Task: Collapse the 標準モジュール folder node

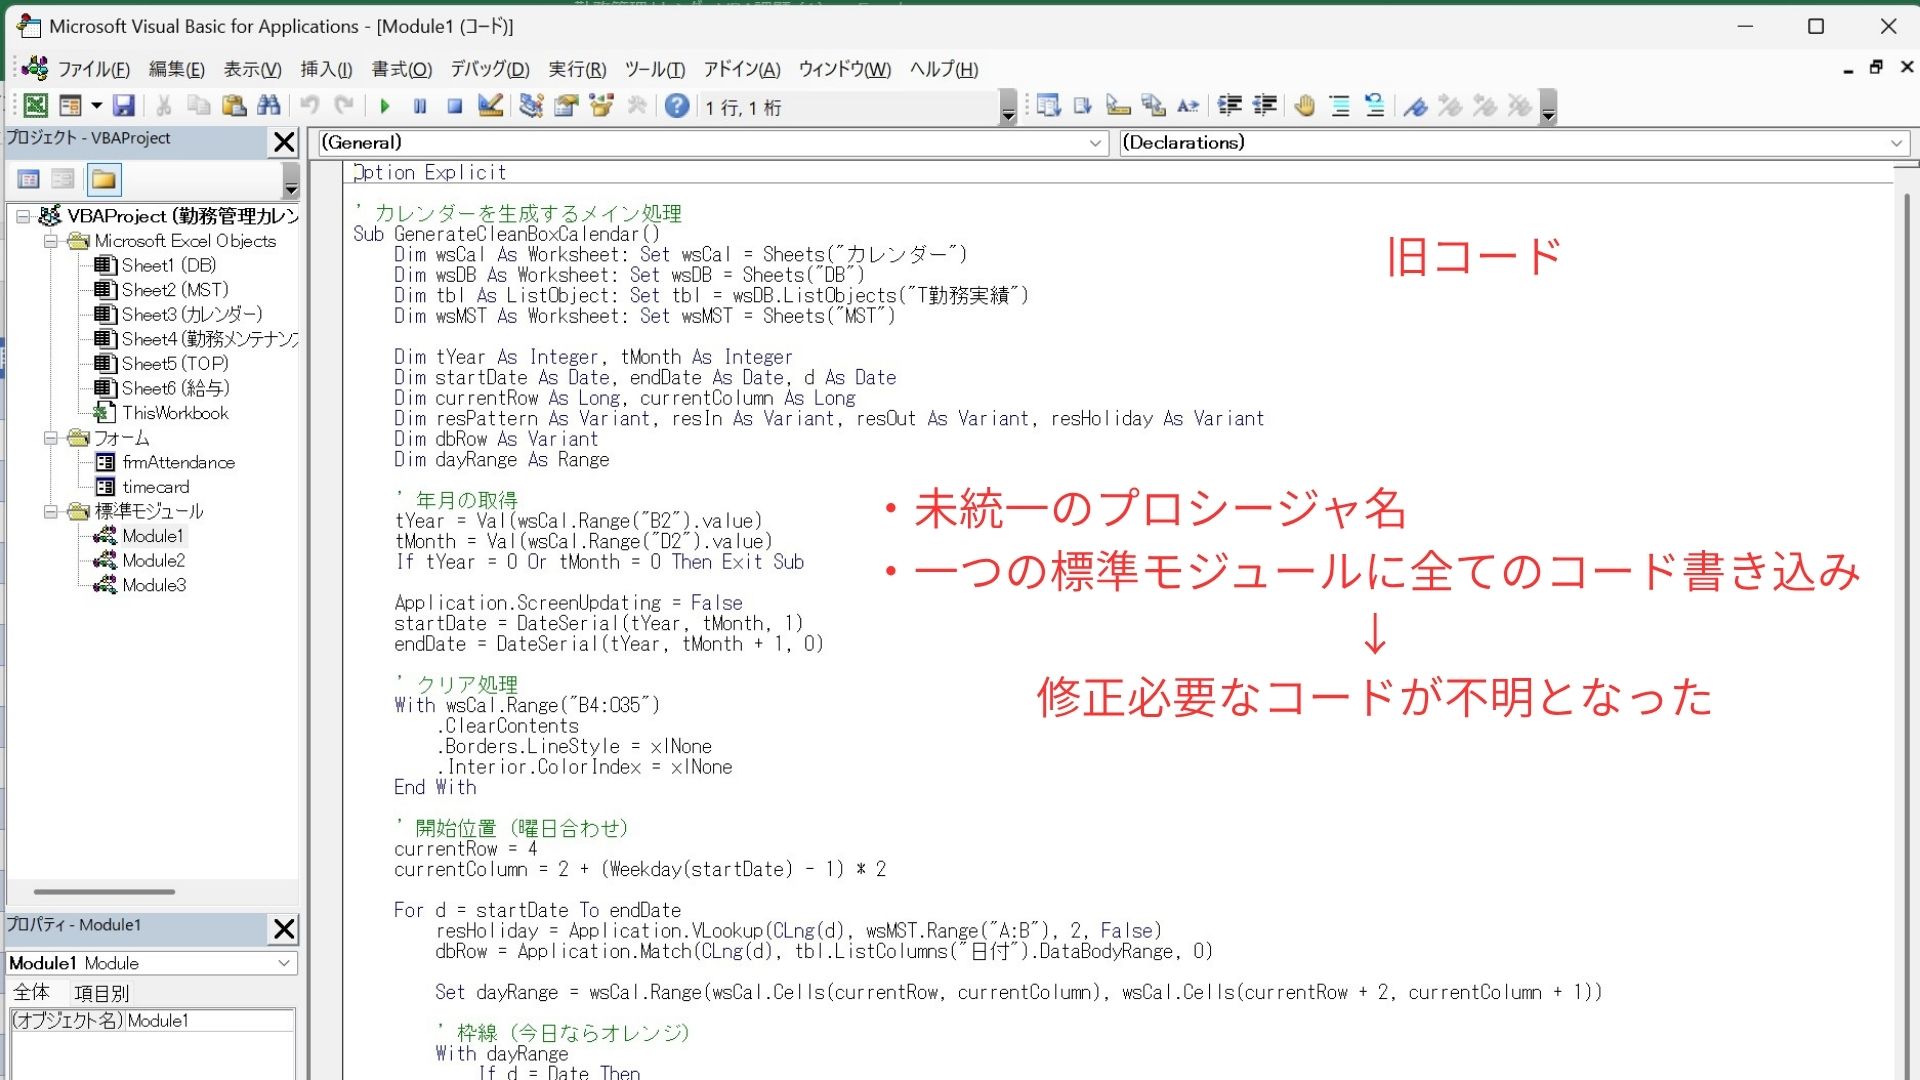Action: click(50, 512)
